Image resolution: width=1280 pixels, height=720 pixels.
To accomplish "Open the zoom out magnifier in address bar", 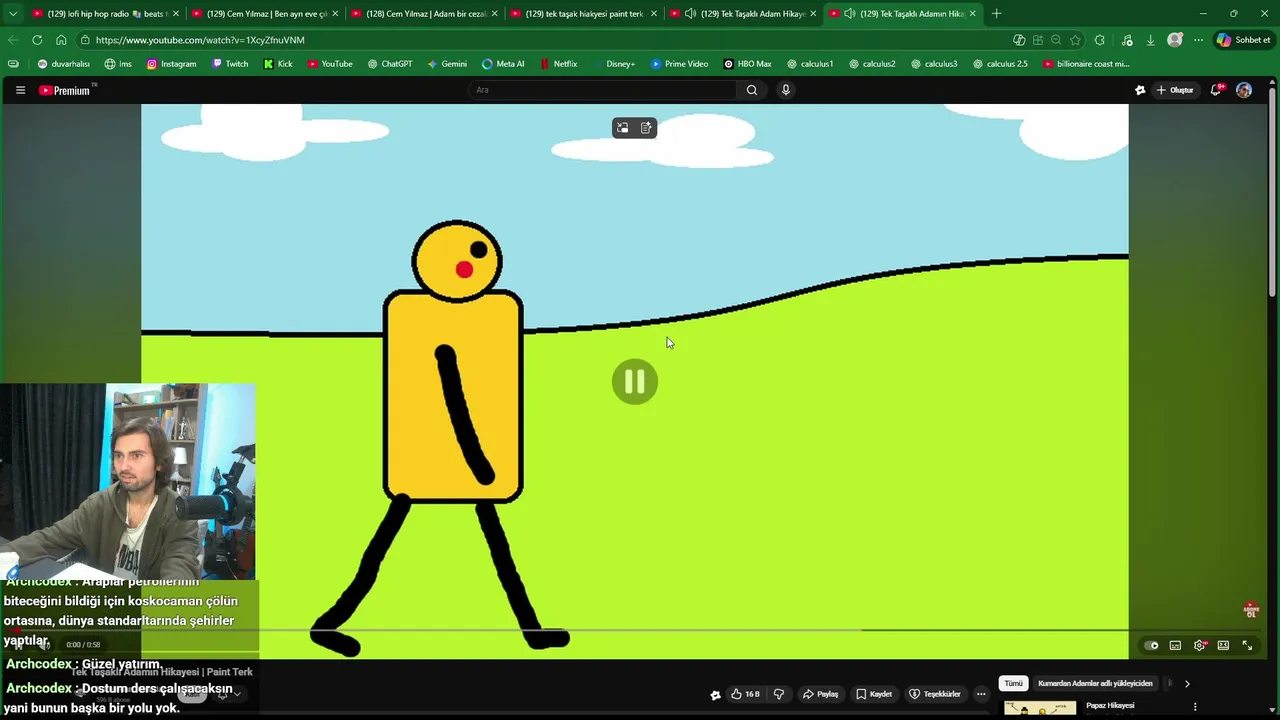I will (x=1056, y=40).
